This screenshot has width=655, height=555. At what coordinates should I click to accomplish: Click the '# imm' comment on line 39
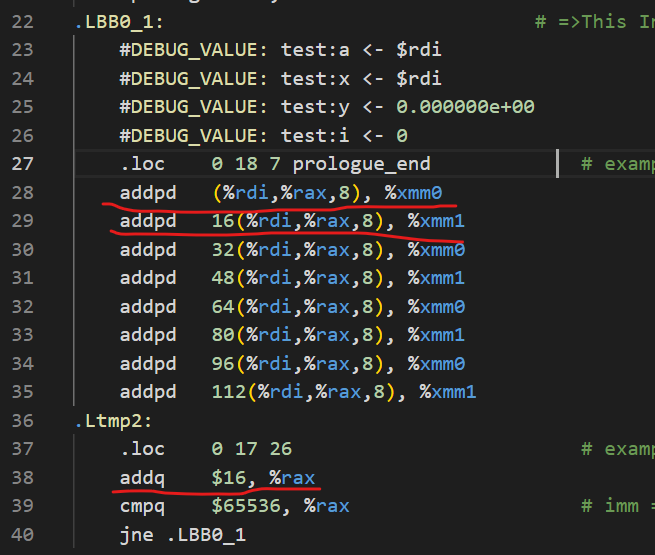[610, 506]
